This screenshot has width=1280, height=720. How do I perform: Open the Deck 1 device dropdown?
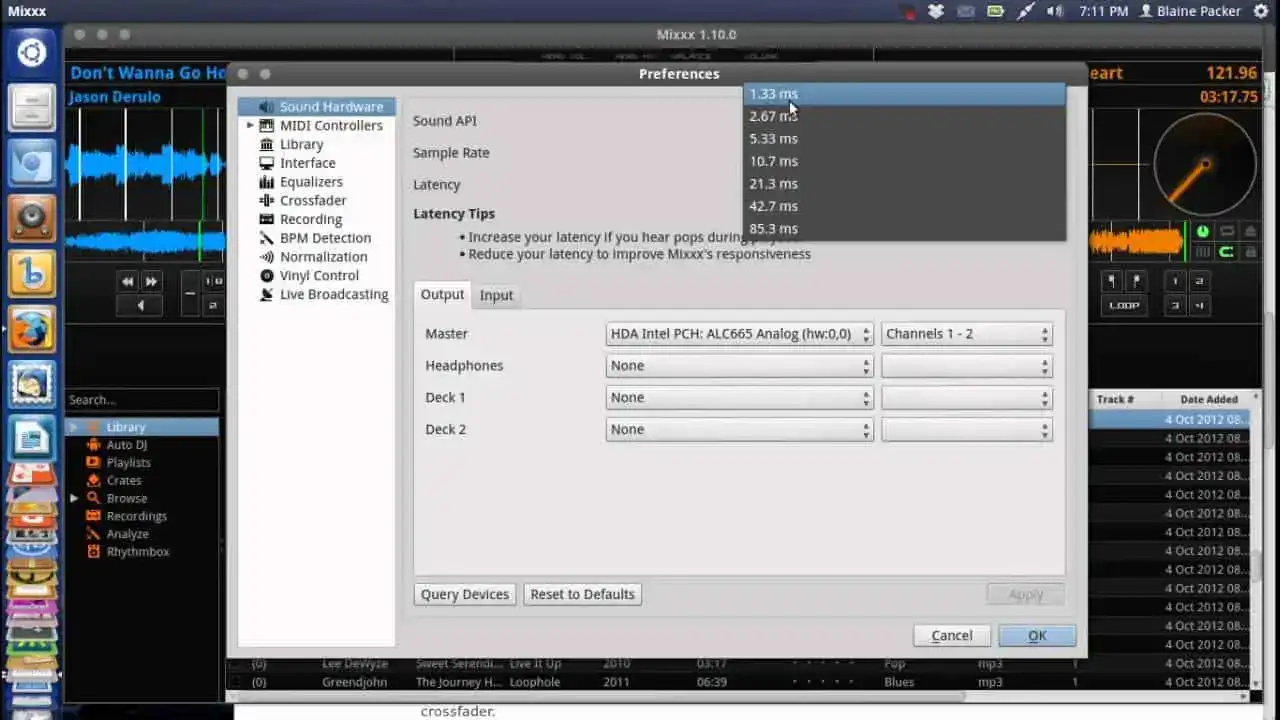pyautogui.click(x=740, y=398)
